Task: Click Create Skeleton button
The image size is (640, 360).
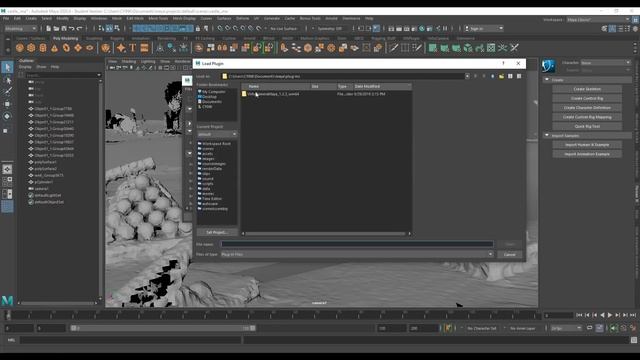Action: coord(587,89)
